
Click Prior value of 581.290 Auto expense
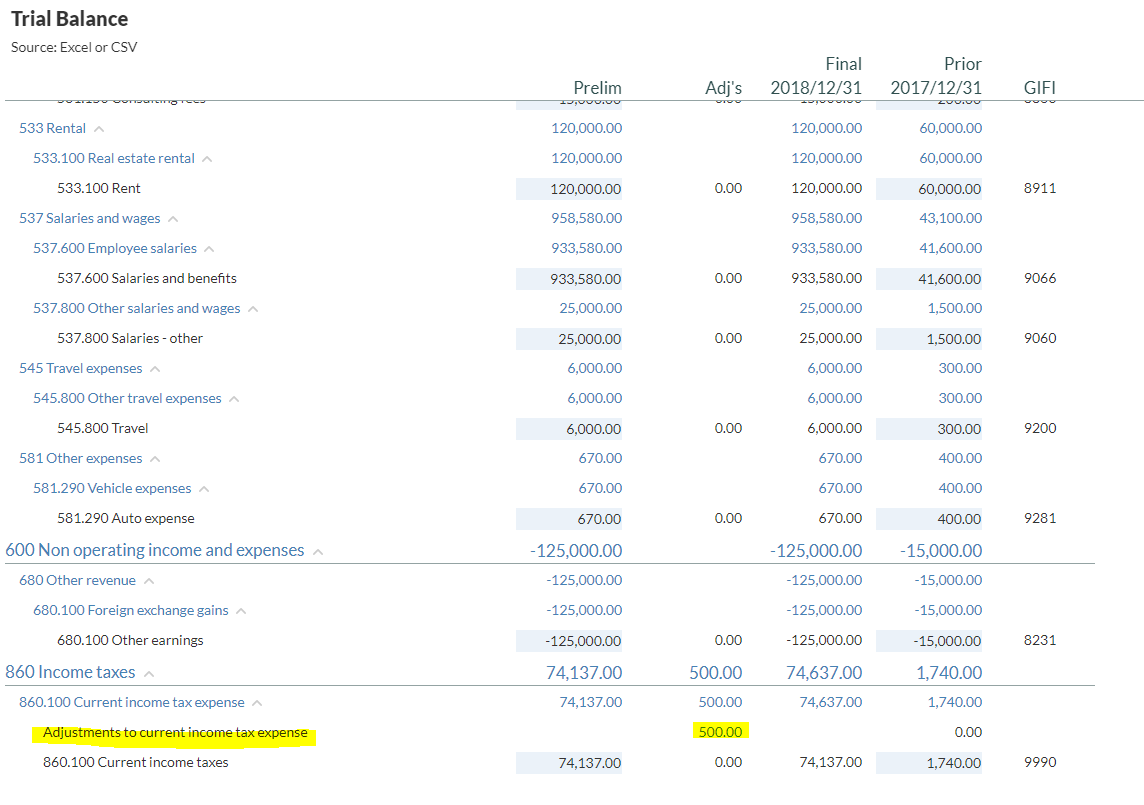(928, 519)
